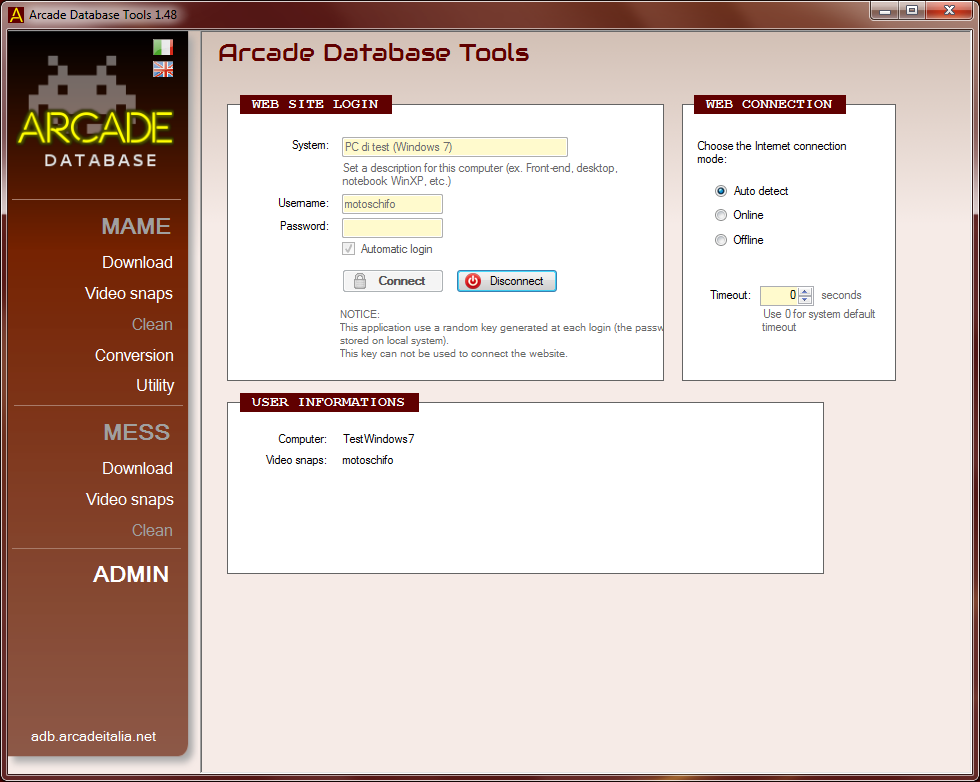
Task: Open the MESS section heading
Action: tap(136, 433)
